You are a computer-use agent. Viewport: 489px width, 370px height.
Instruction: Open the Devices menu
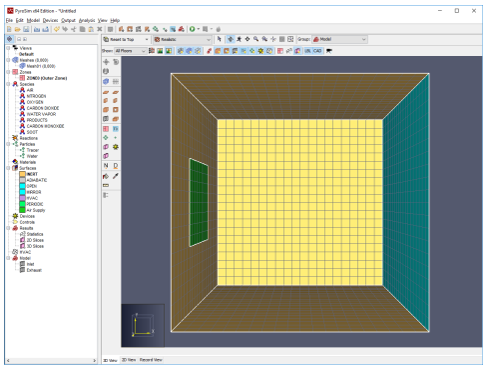(x=50, y=20)
